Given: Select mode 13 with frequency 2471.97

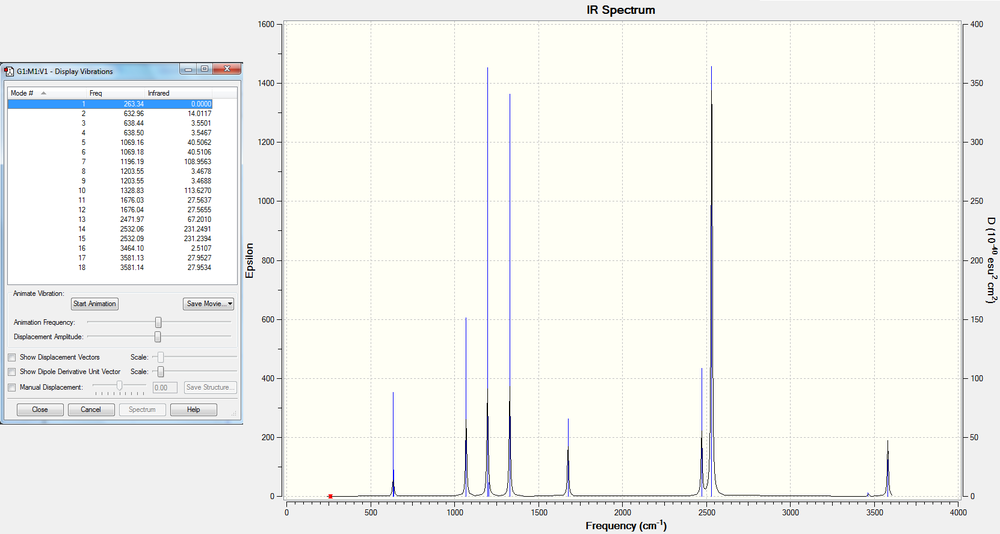Looking at the screenshot, I should coord(110,219).
